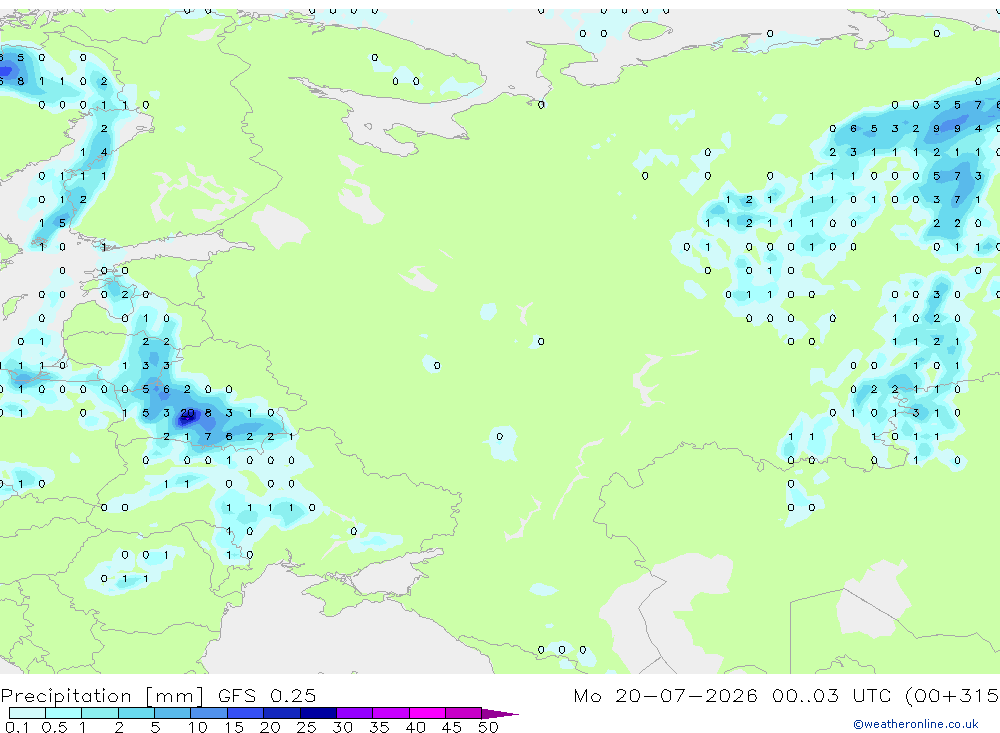Select the 10–15 mm legend swatch
Viewport: 1000px width, 733px height.
pos(209,713)
